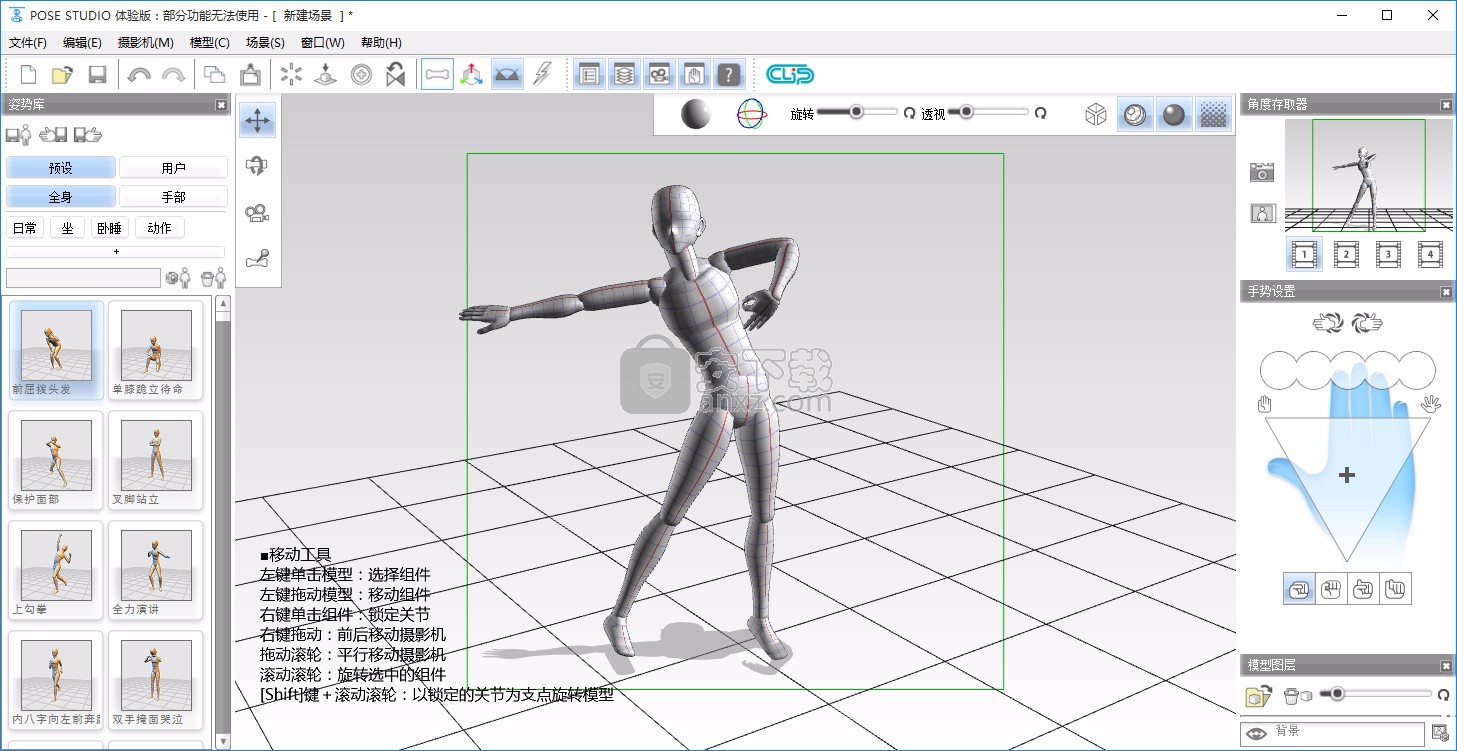Click the paste clipboard icon
1457x751 pixels.
(250, 75)
